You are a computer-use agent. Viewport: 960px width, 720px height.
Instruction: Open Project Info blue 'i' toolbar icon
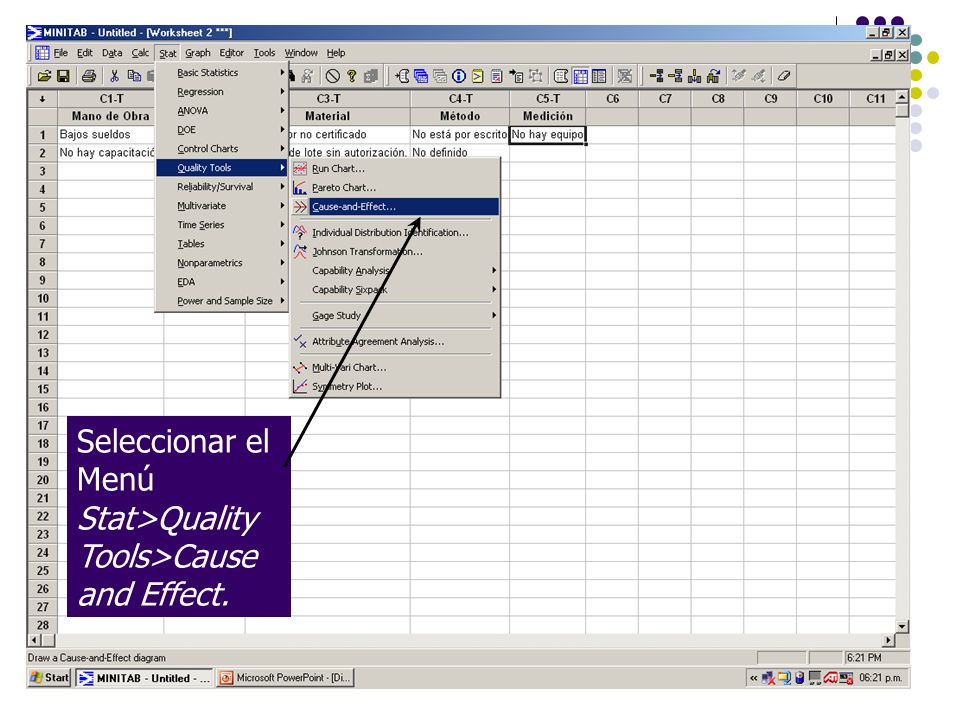point(459,76)
